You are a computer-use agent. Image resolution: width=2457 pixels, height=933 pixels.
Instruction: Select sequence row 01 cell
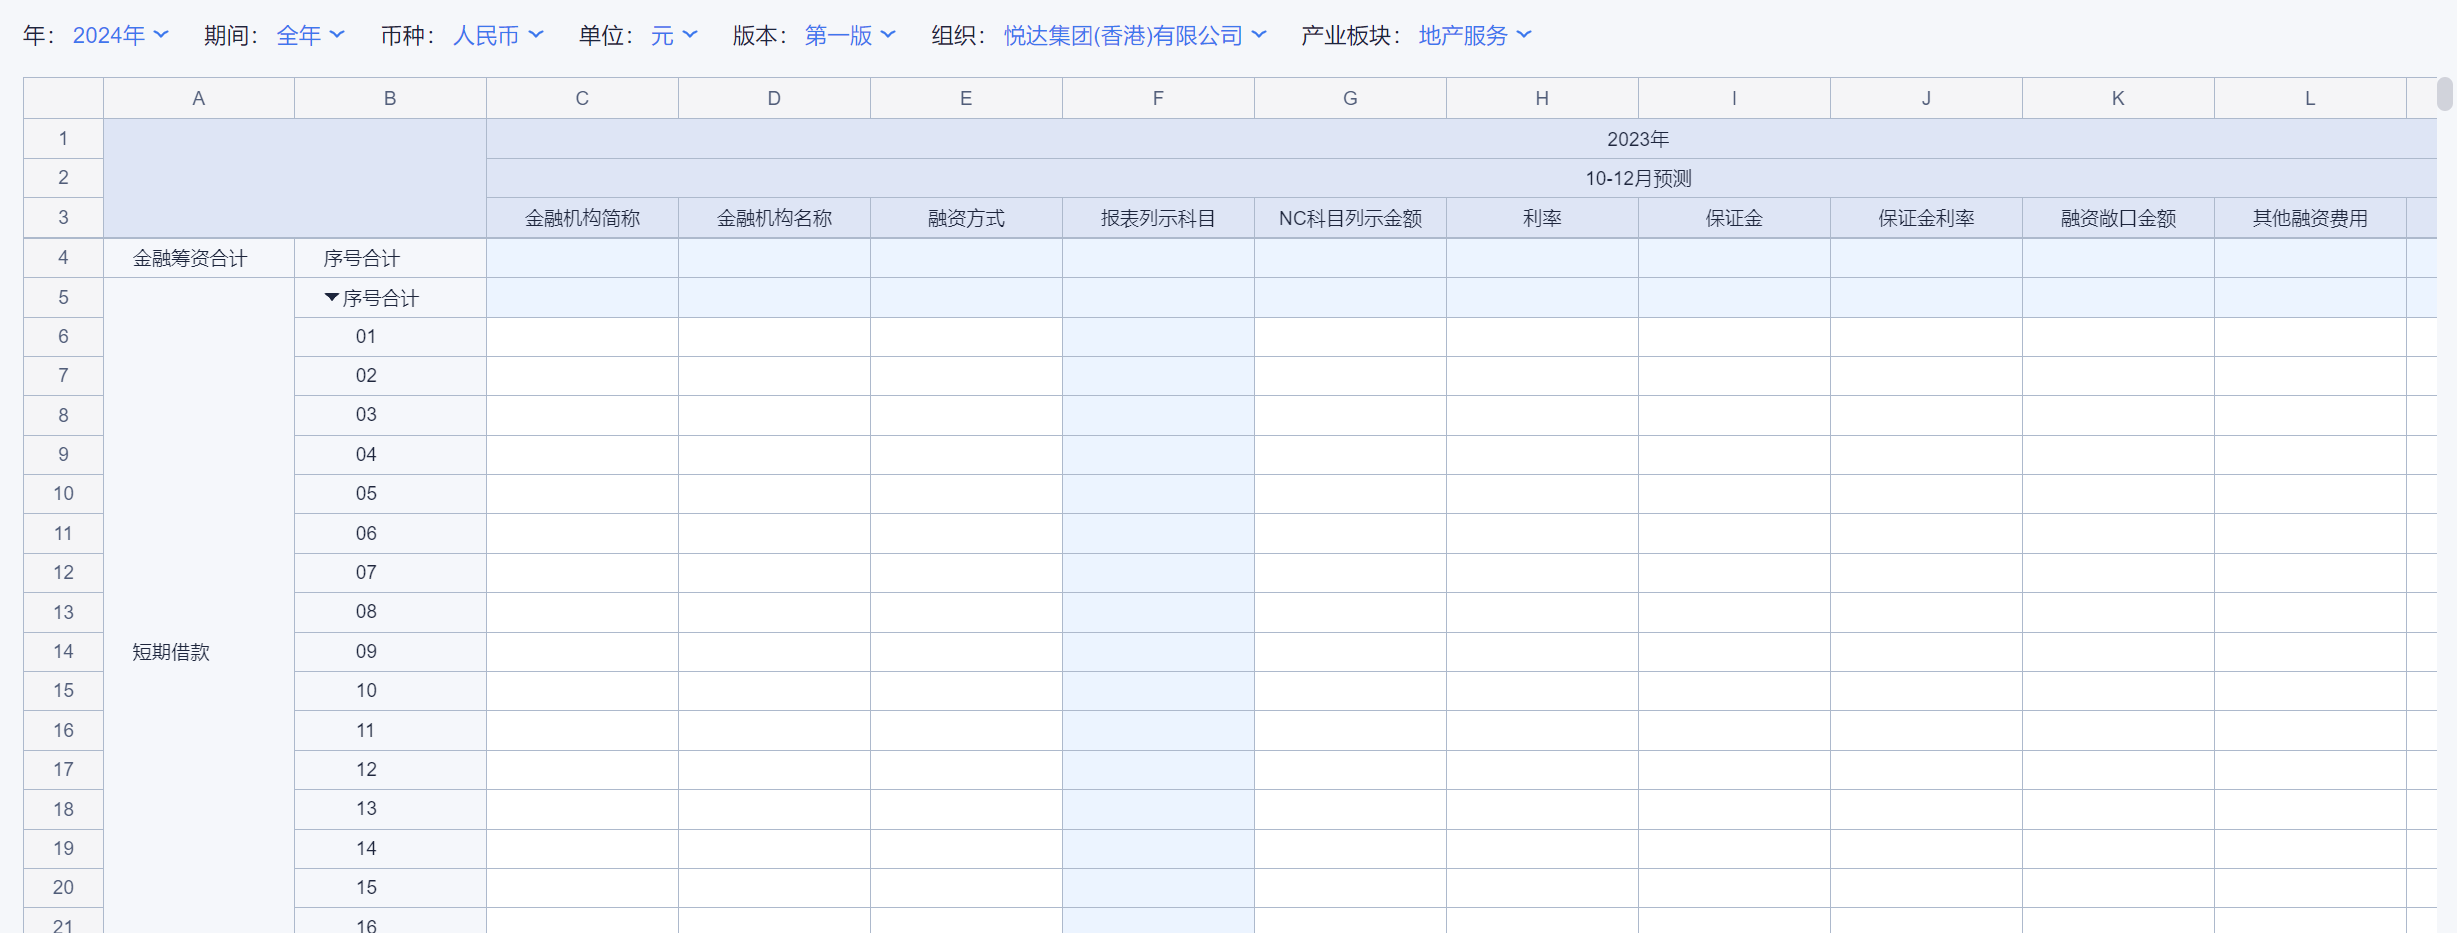pyautogui.click(x=390, y=337)
